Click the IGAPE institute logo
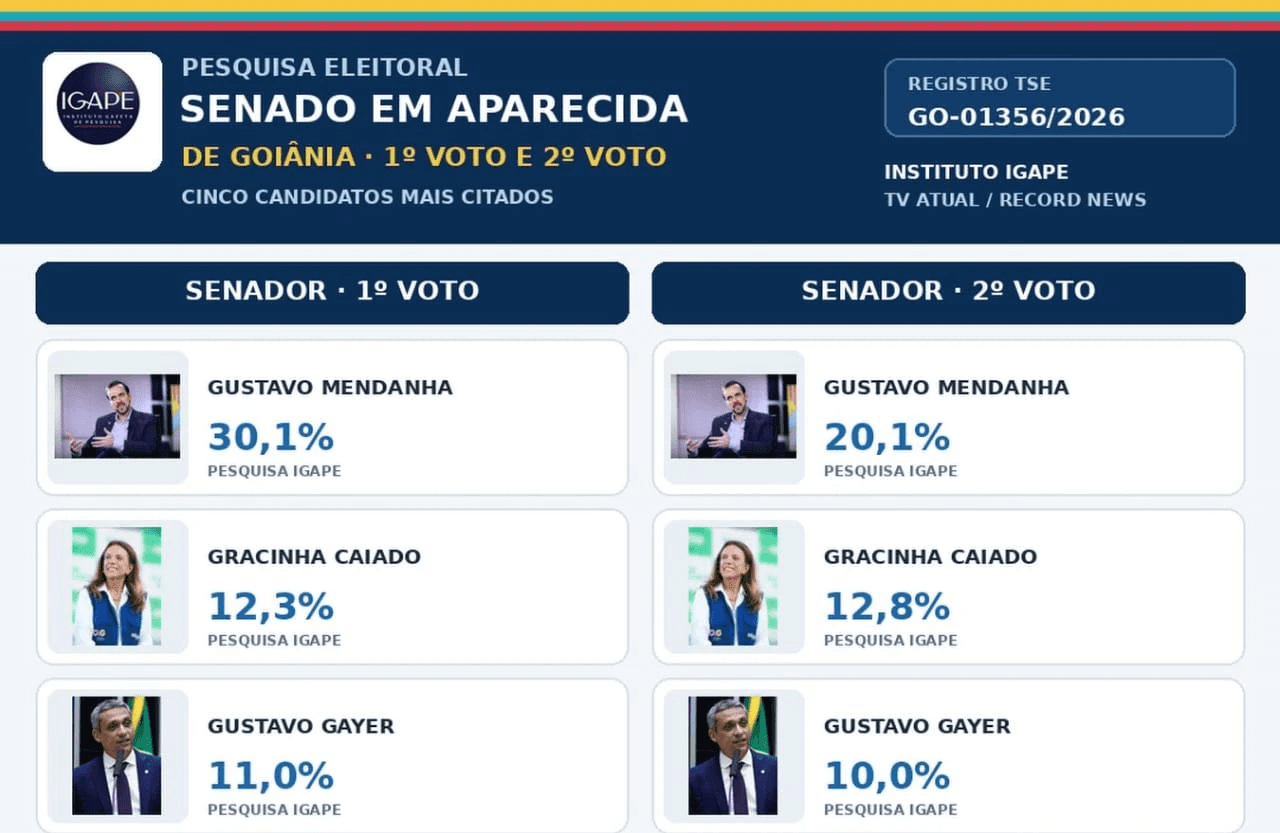Image resolution: width=1280 pixels, height=833 pixels. coord(102,112)
